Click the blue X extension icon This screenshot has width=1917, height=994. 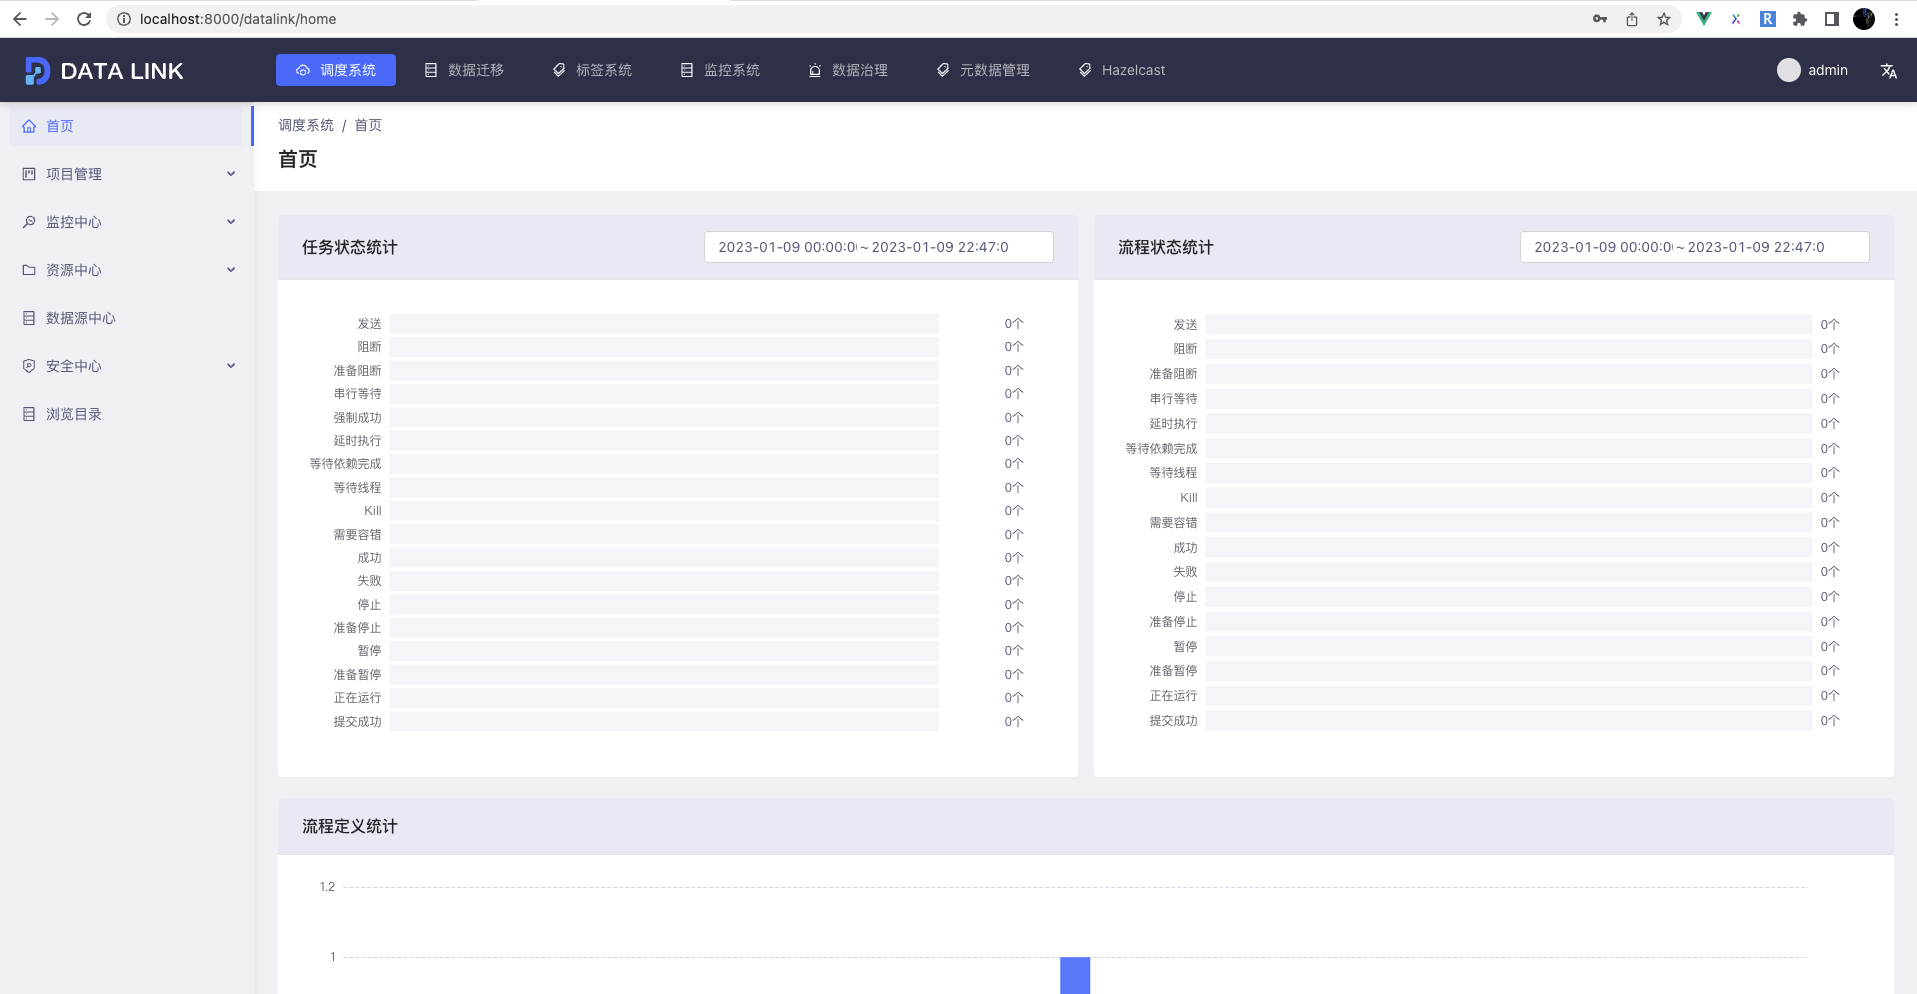tap(1736, 19)
